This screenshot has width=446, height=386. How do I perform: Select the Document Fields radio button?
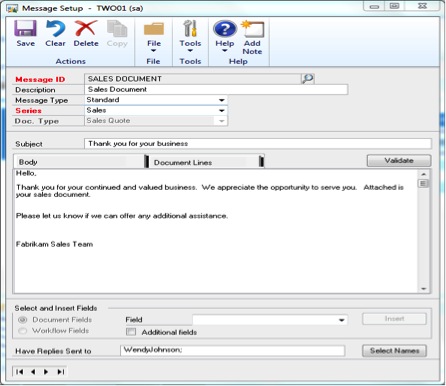tap(22, 320)
